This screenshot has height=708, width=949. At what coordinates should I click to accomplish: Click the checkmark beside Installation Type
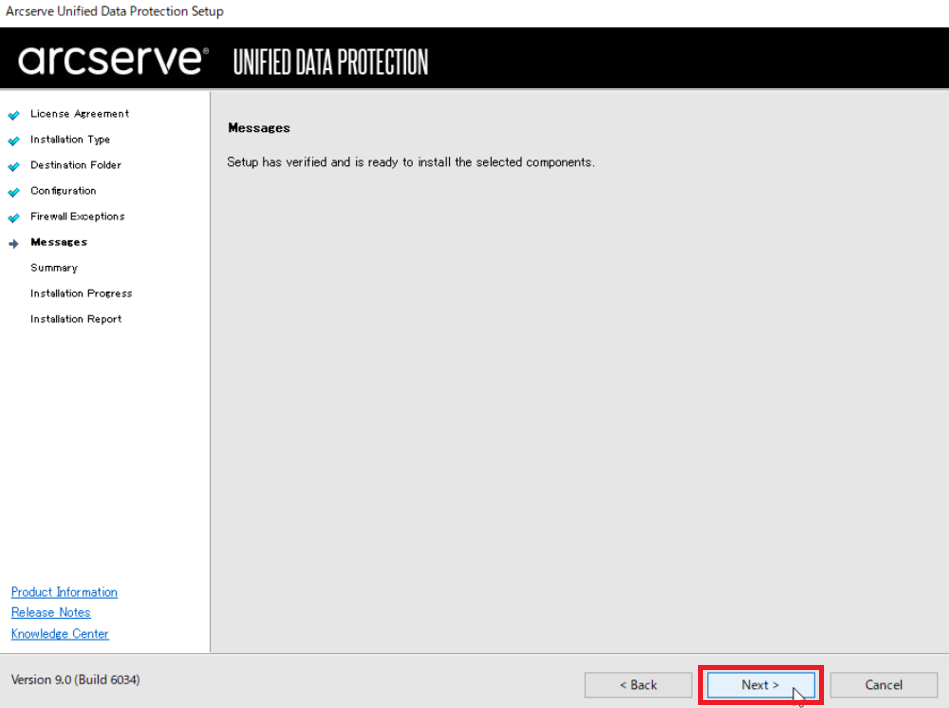tap(14, 141)
